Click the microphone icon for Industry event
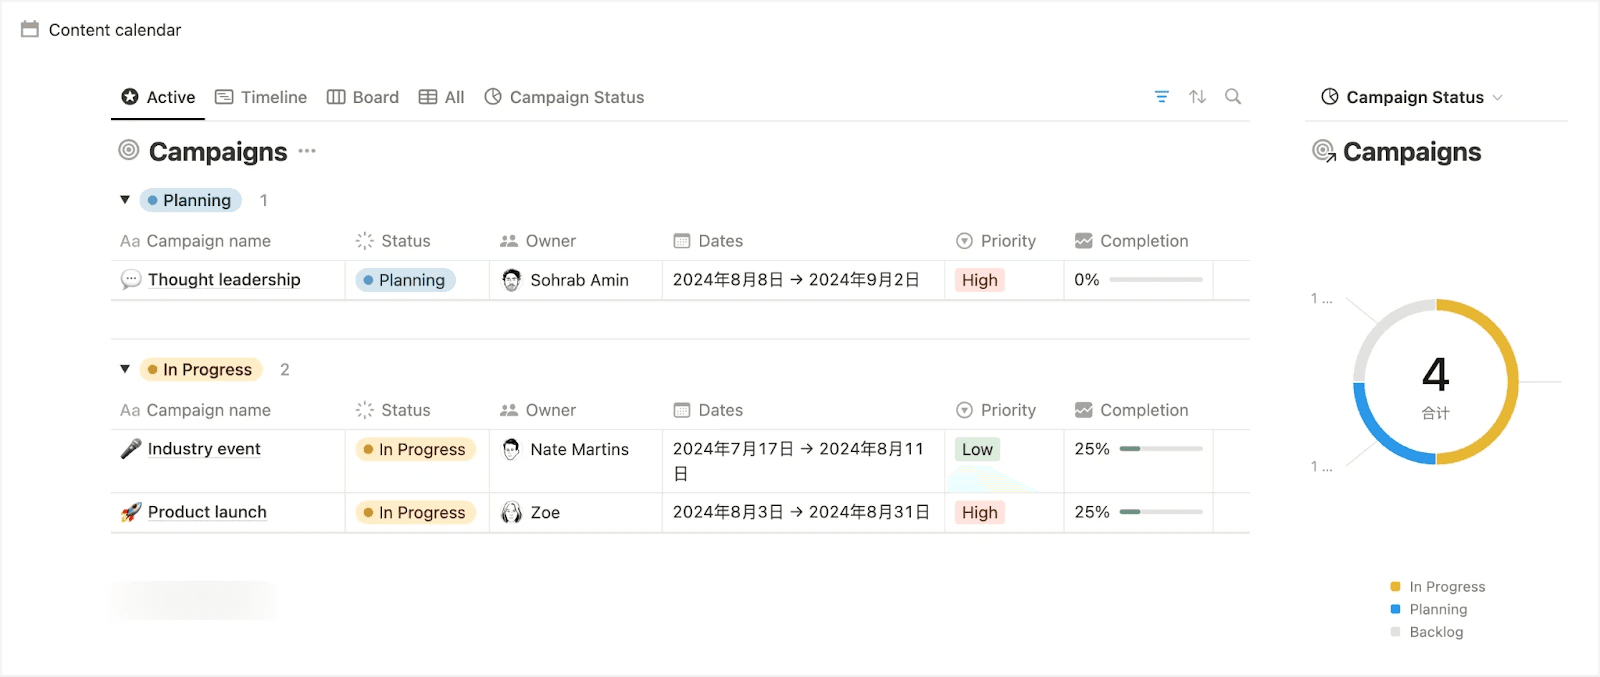 [x=130, y=449]
